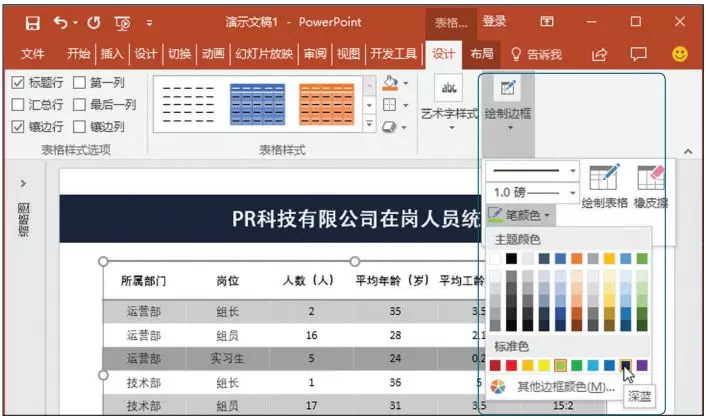
Task: Click 登录 to sign in
Action: (494, 21)
